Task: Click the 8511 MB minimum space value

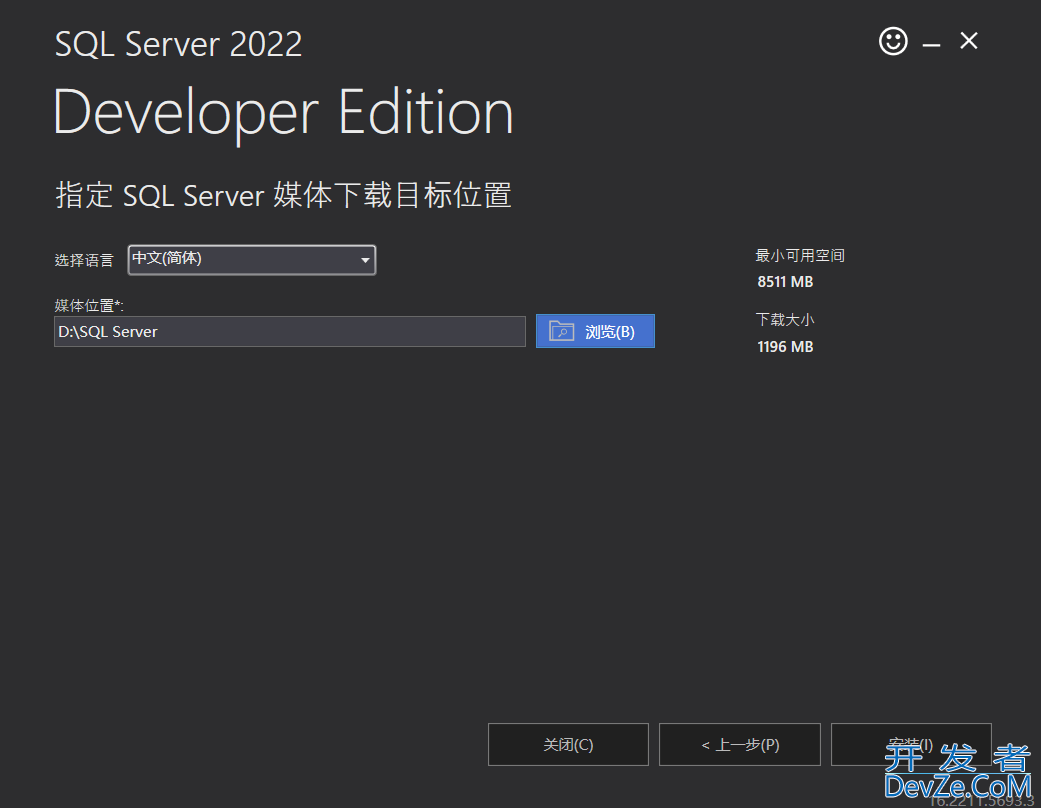Action: coord(785,282)
